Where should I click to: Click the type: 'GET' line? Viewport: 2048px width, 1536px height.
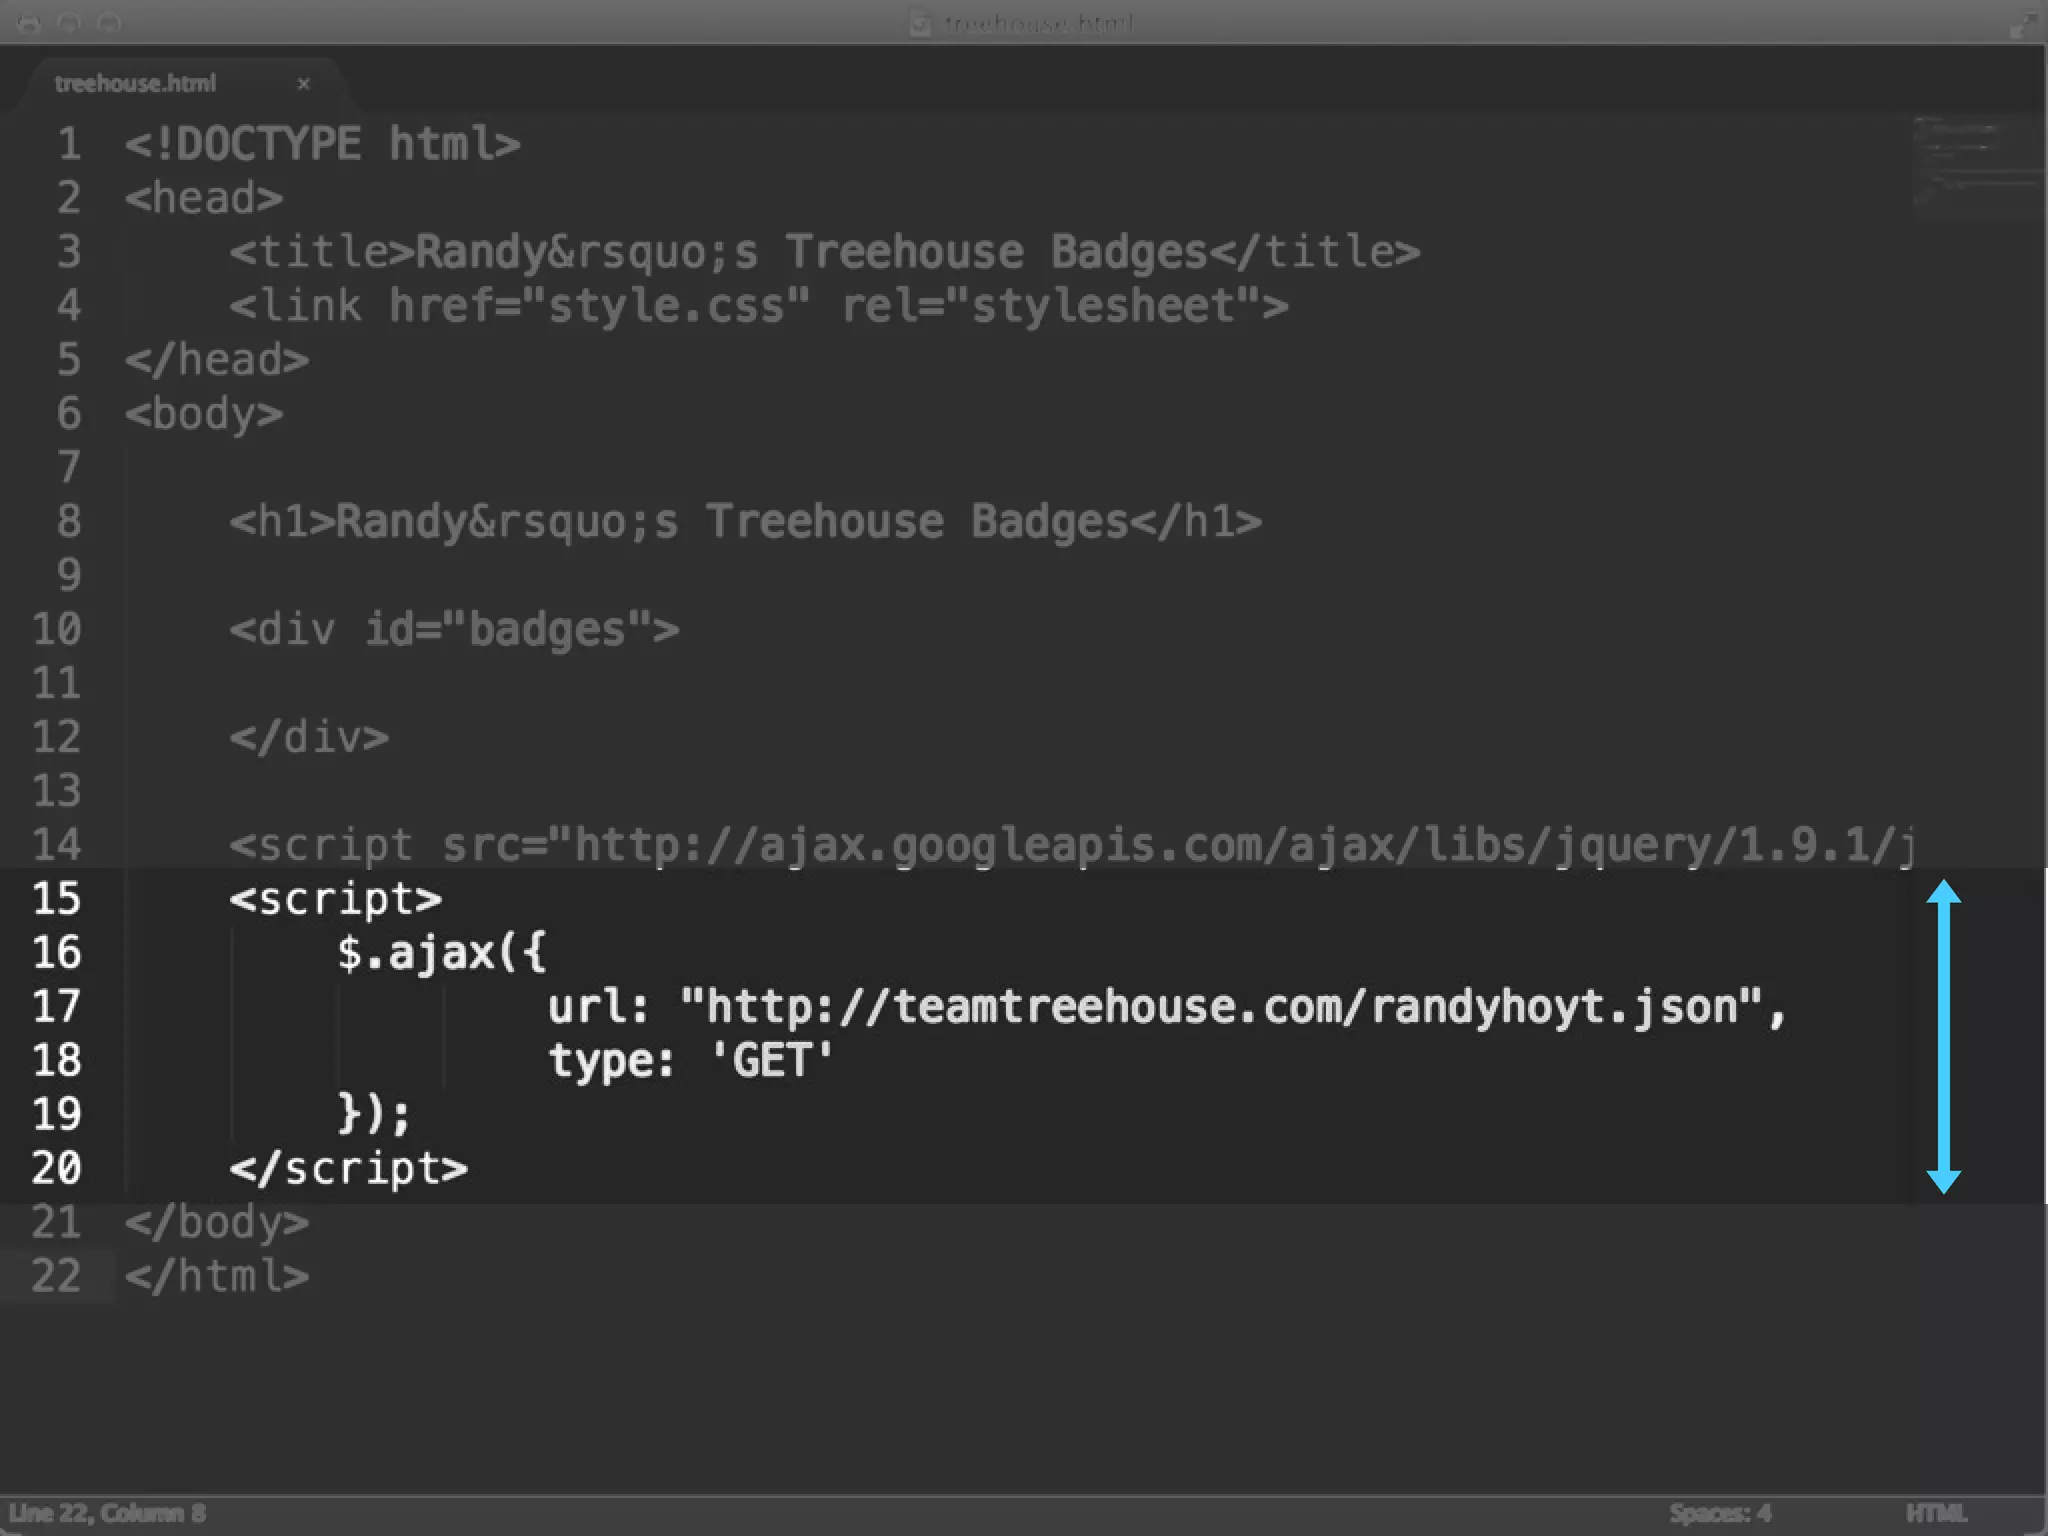coord(691,1061)
